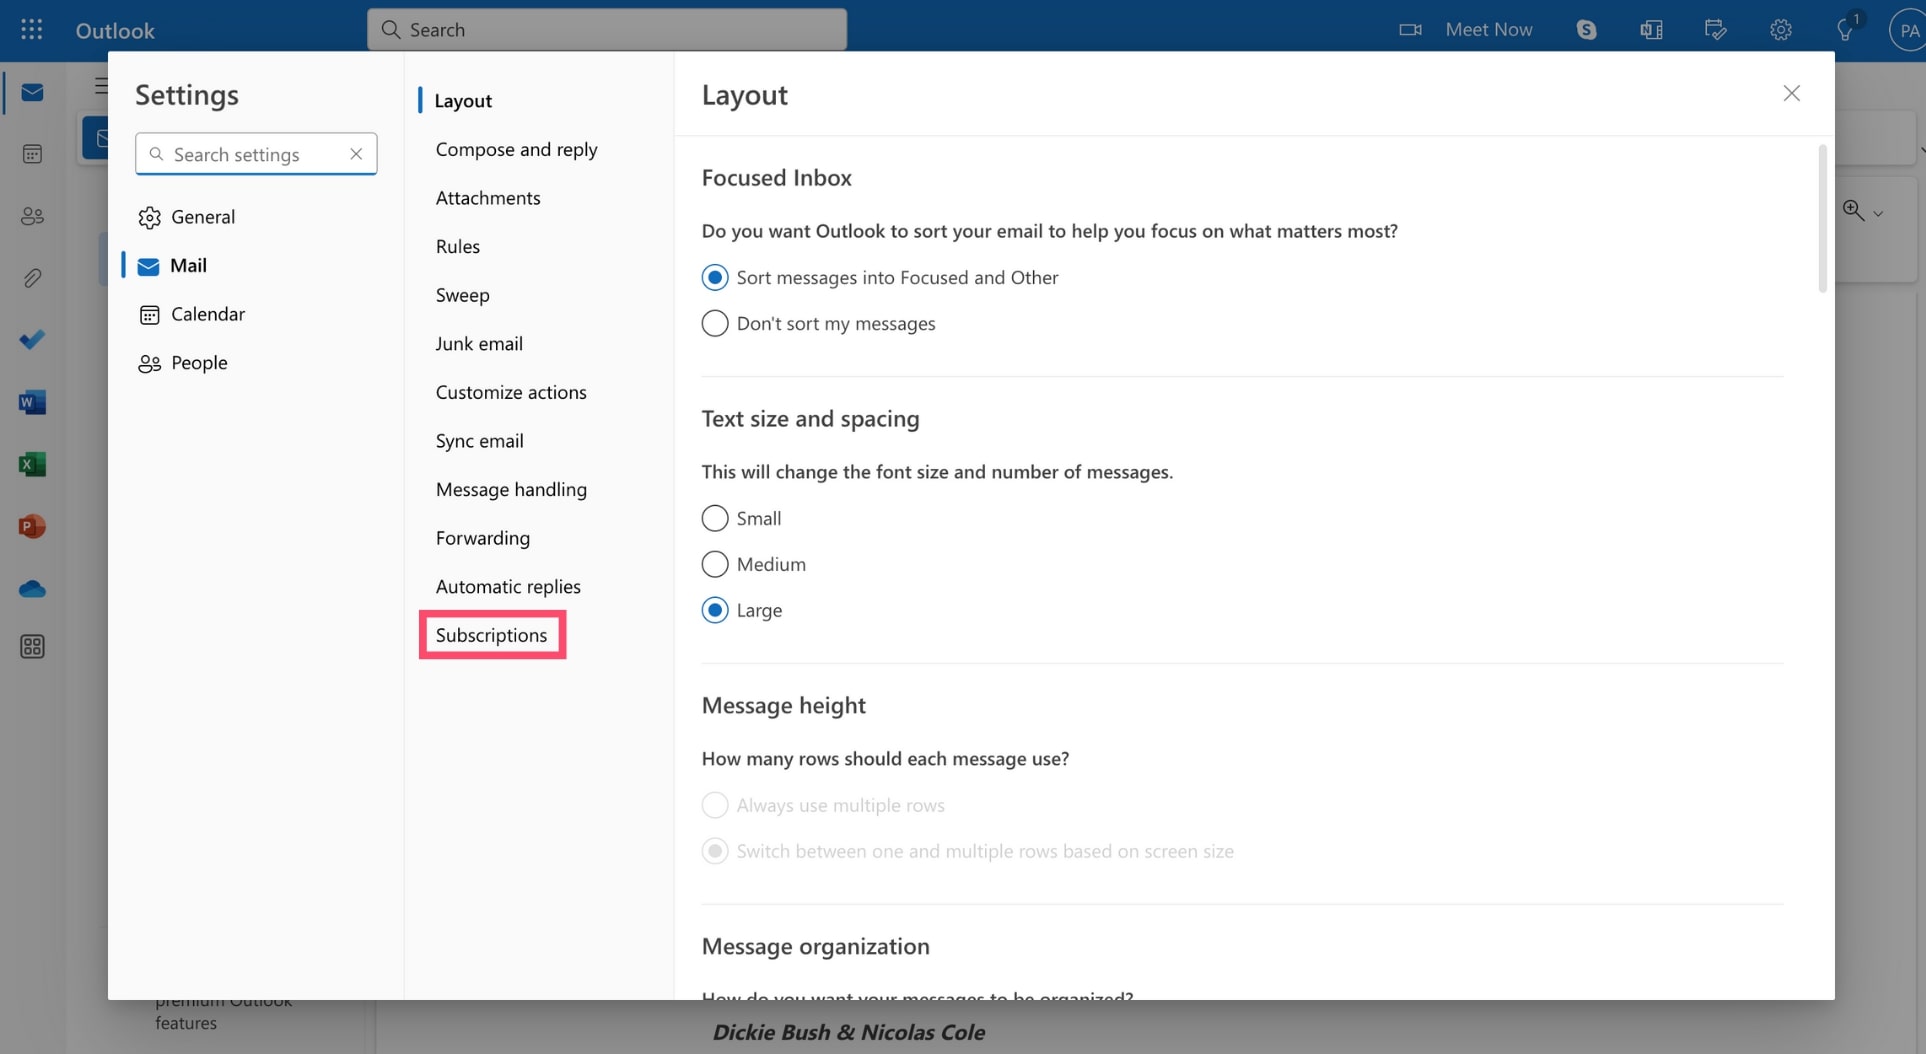The image size is (1926, 1054).
Task: Launch PowerPoint from left rail
Action: [32, 526]
